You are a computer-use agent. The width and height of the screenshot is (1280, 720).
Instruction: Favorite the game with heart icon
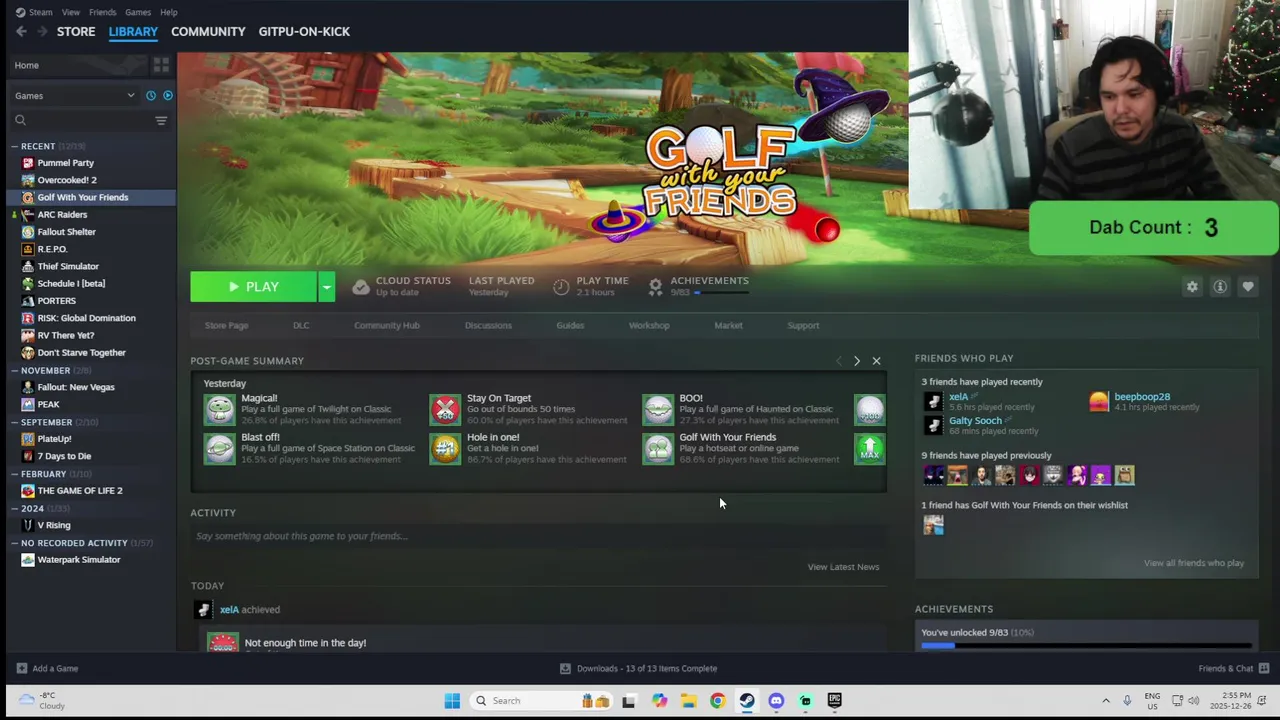click(x=1248, y=287)
